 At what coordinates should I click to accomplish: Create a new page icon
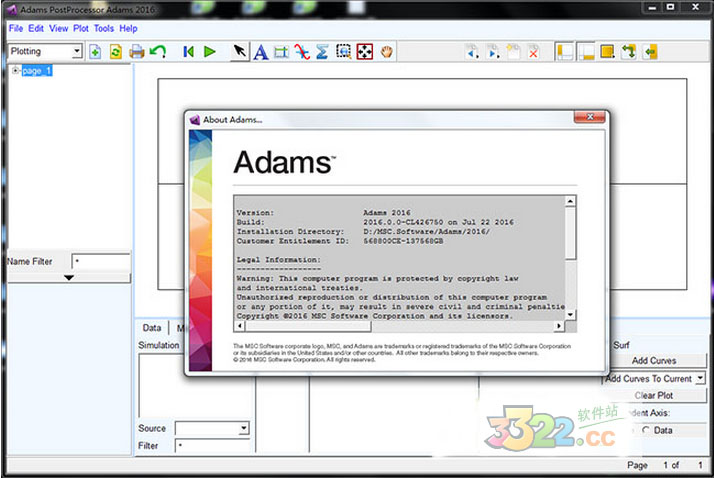pos(513,51)
